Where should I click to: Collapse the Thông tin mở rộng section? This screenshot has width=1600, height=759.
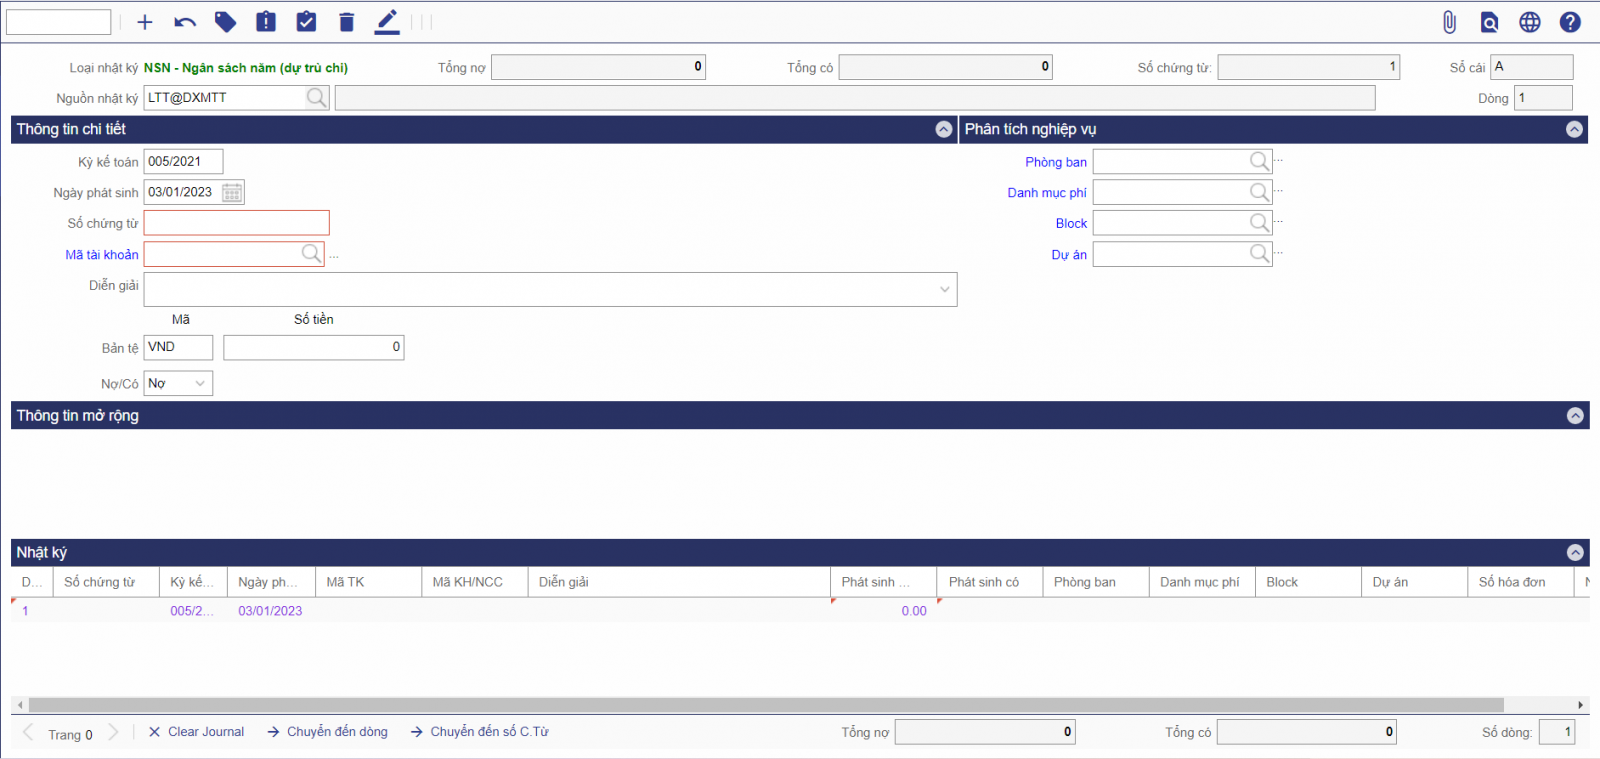[1575, 415]
